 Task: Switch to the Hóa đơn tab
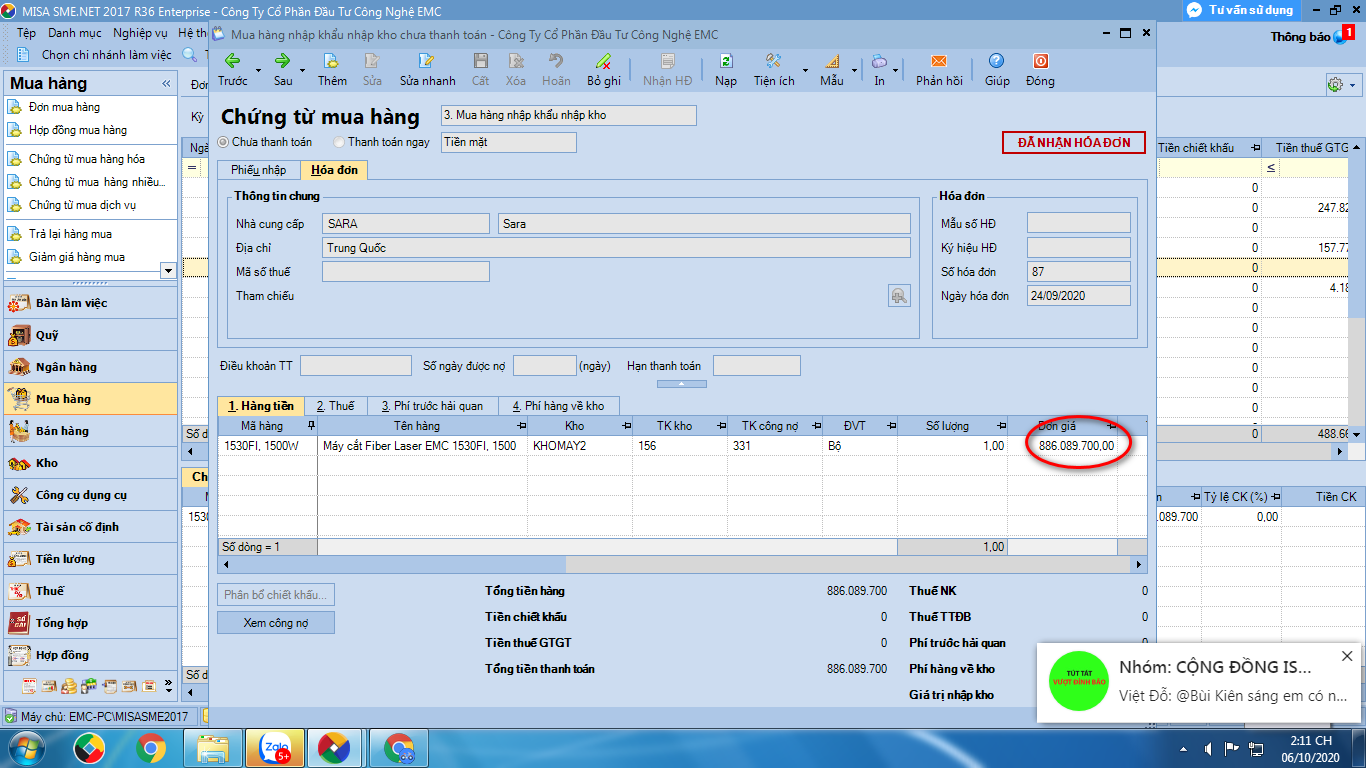tap(334, 170)
